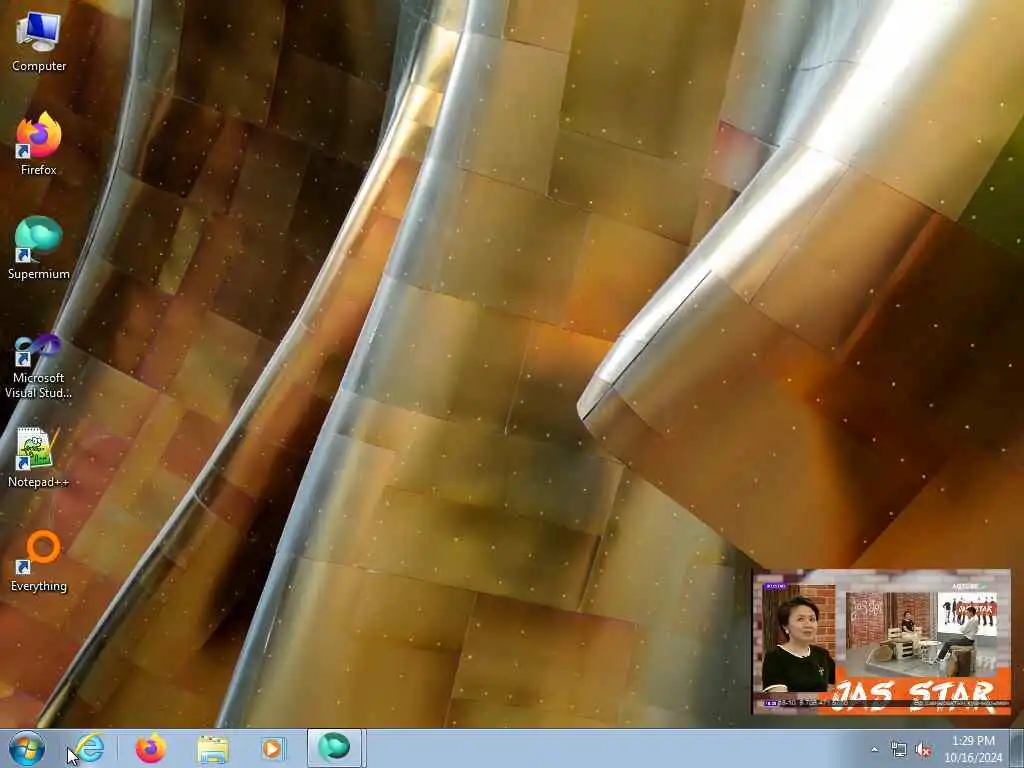Open the network status tray icon
1024x768 pixels.
click(899, 750)
